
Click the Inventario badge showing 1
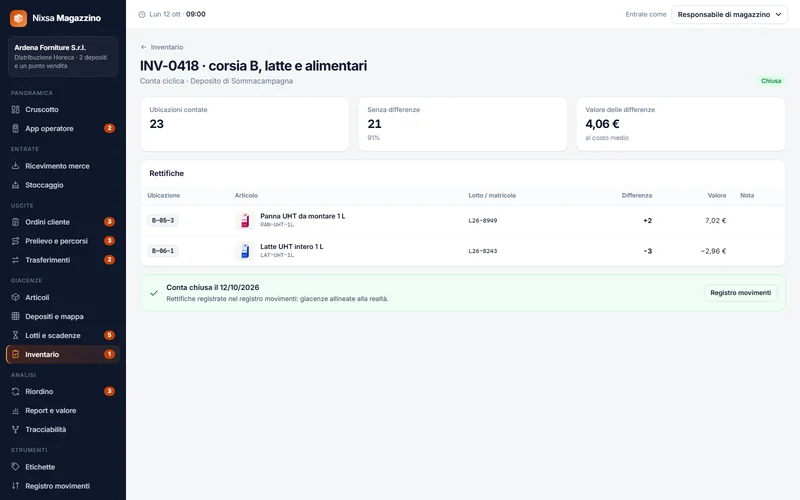pyautogui.click(x=109, y=354)
